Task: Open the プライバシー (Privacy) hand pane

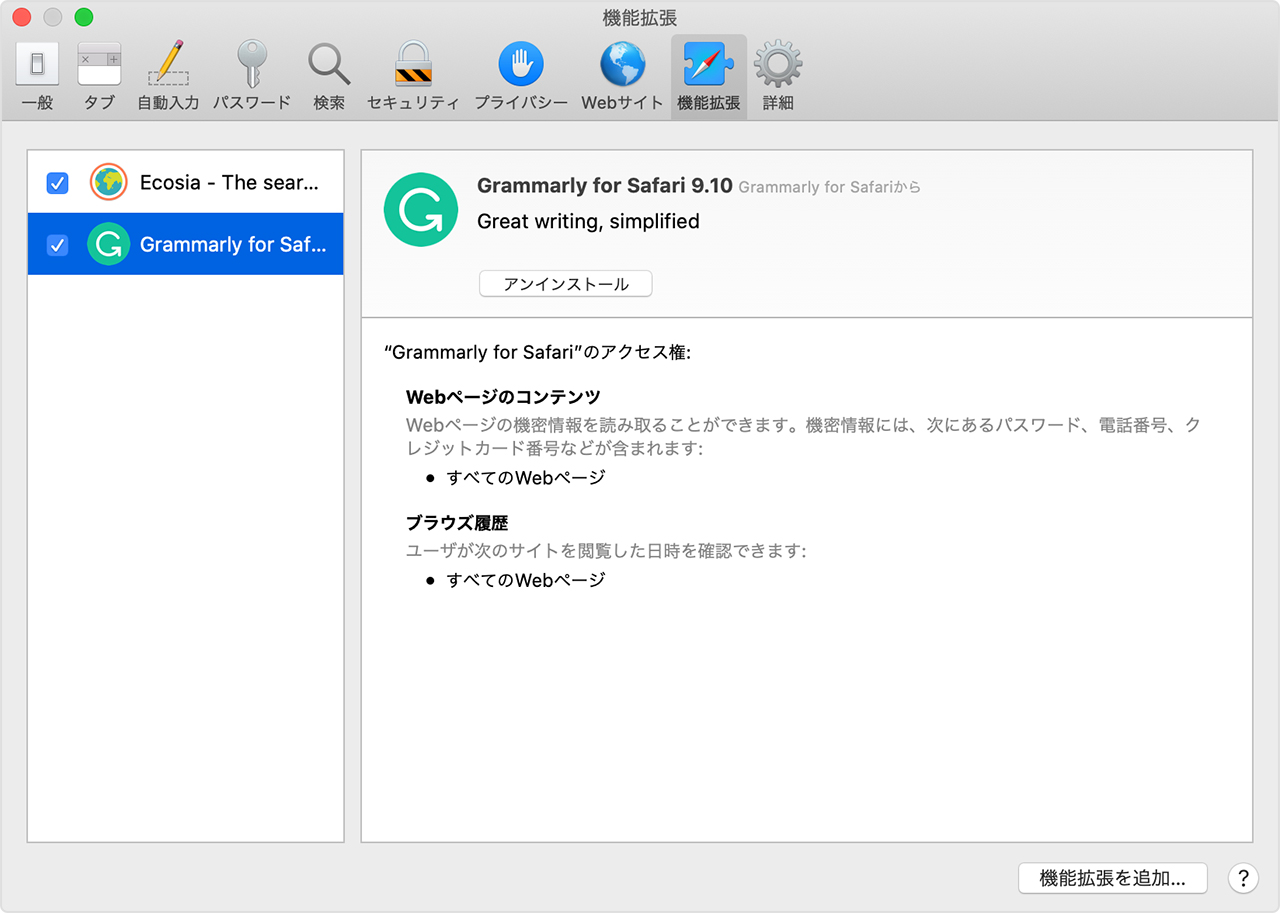Action: 521,78
